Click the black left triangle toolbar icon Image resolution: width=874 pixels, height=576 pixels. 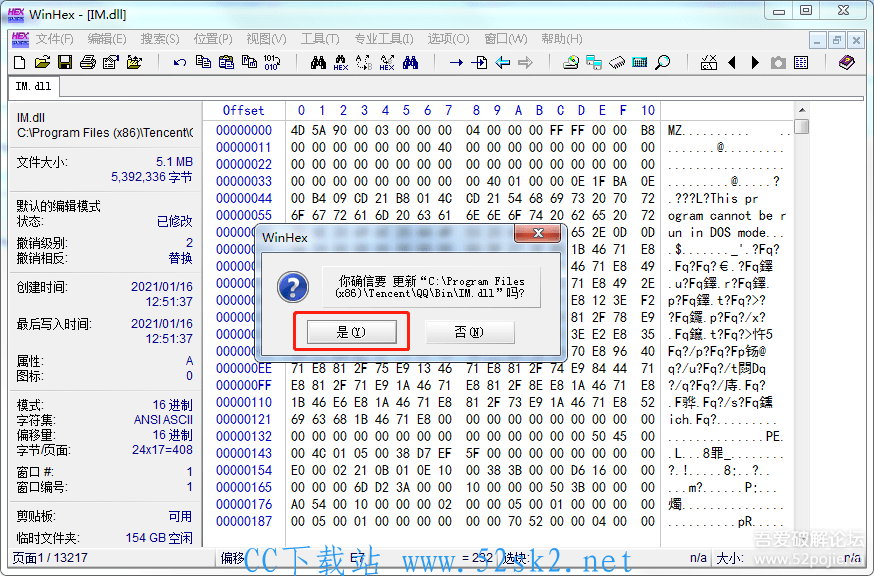pyautogui.click(x=732, y=62)
